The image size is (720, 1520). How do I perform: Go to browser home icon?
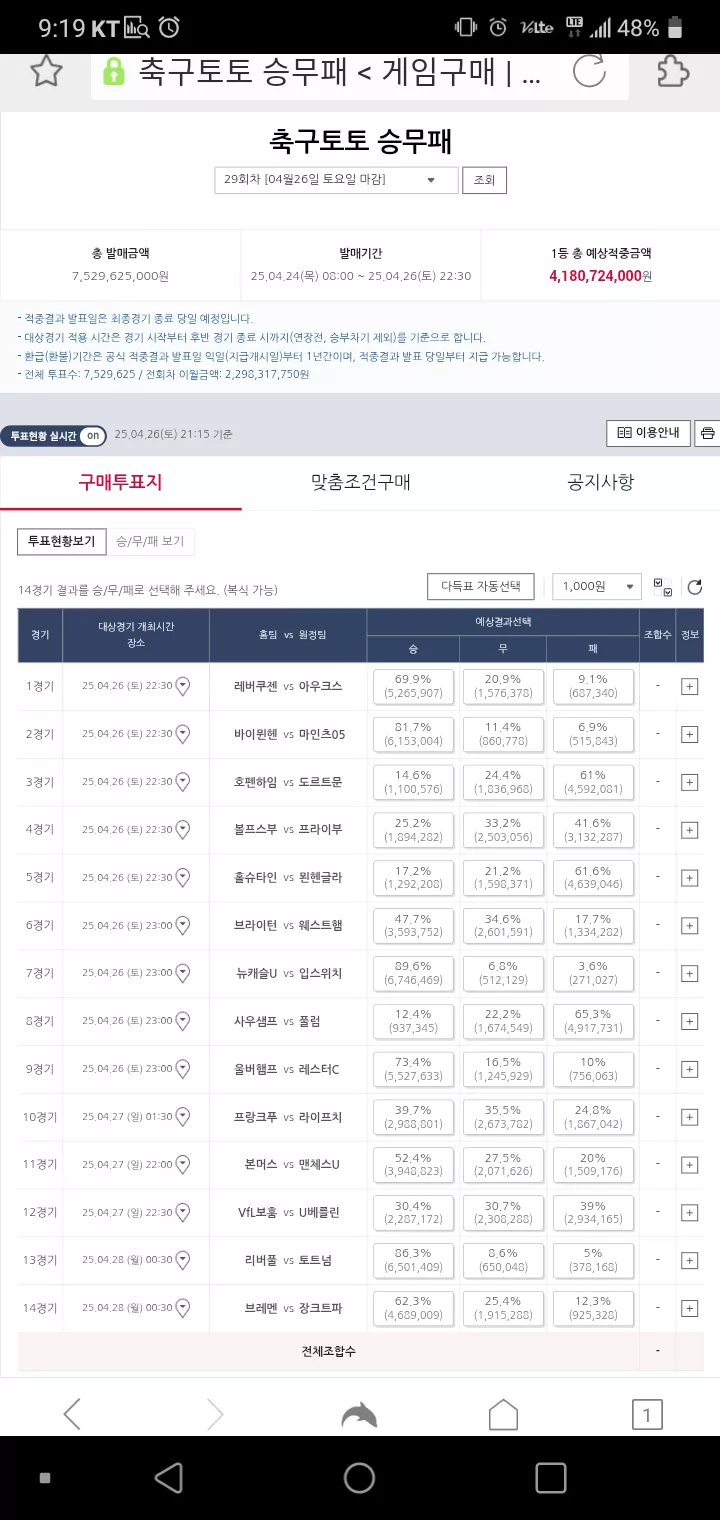coord(503,1414)
